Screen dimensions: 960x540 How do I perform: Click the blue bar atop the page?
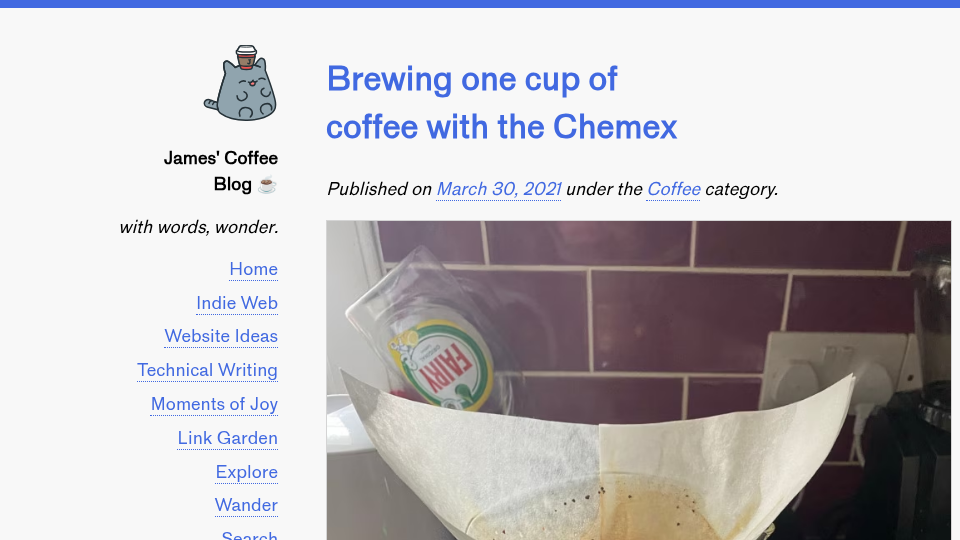[480, 4]
